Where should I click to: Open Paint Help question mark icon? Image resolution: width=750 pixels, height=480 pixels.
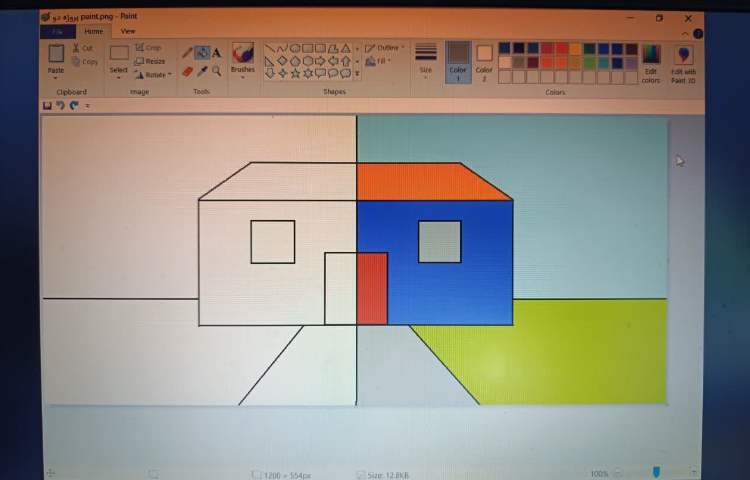coord(698,34)
